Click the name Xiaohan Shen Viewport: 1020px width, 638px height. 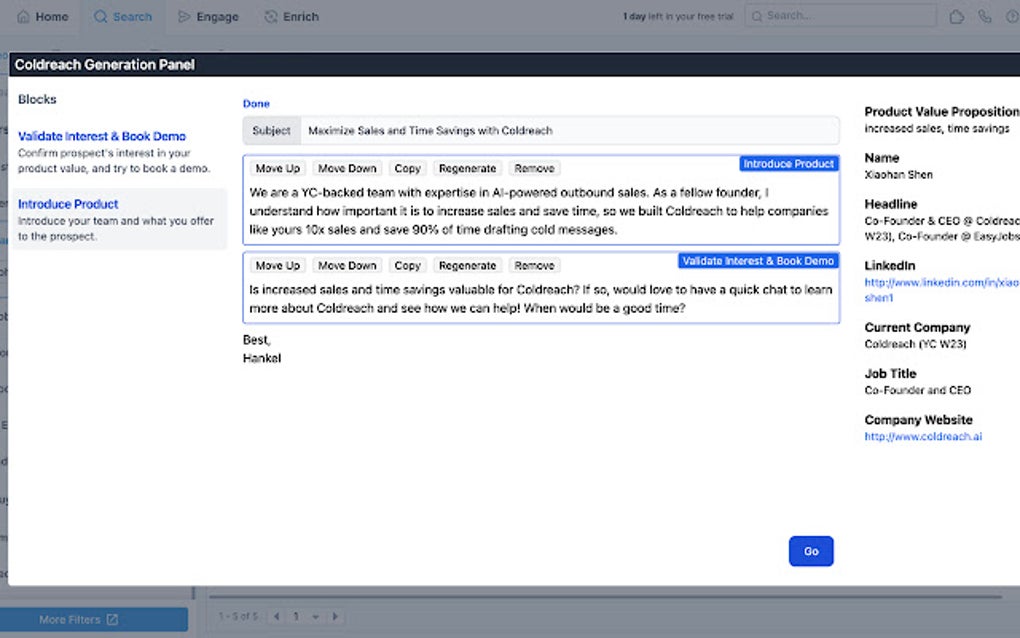pyautogui.click(x=898, y=174)
